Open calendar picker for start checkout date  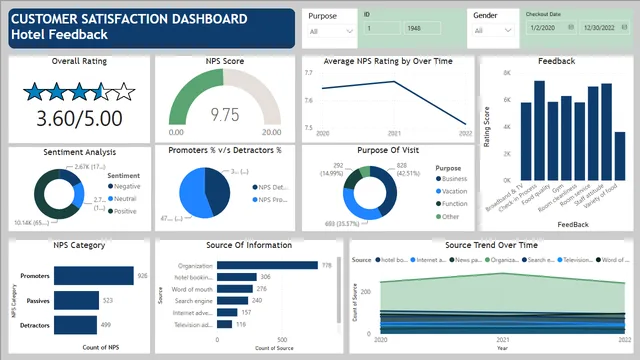tap(571, 27)
